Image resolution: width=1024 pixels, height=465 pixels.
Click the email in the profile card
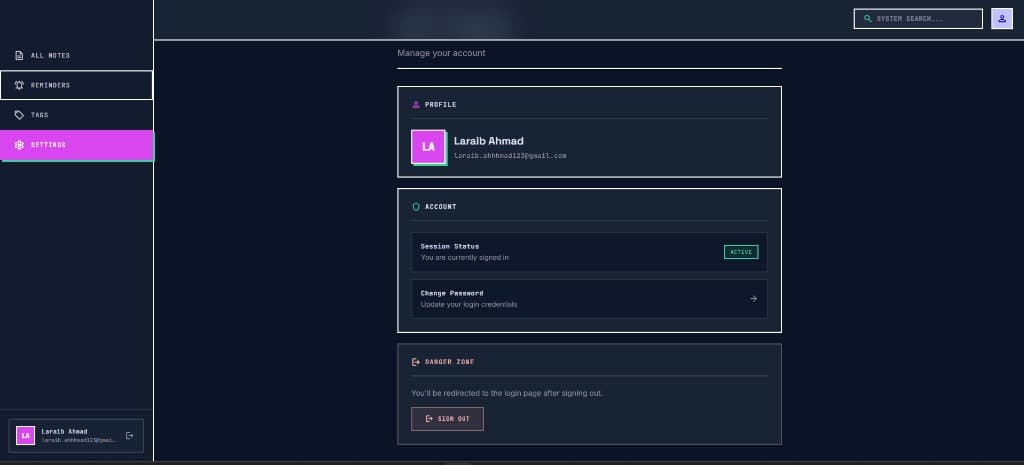pyautogui.click(x=510, y=156)
